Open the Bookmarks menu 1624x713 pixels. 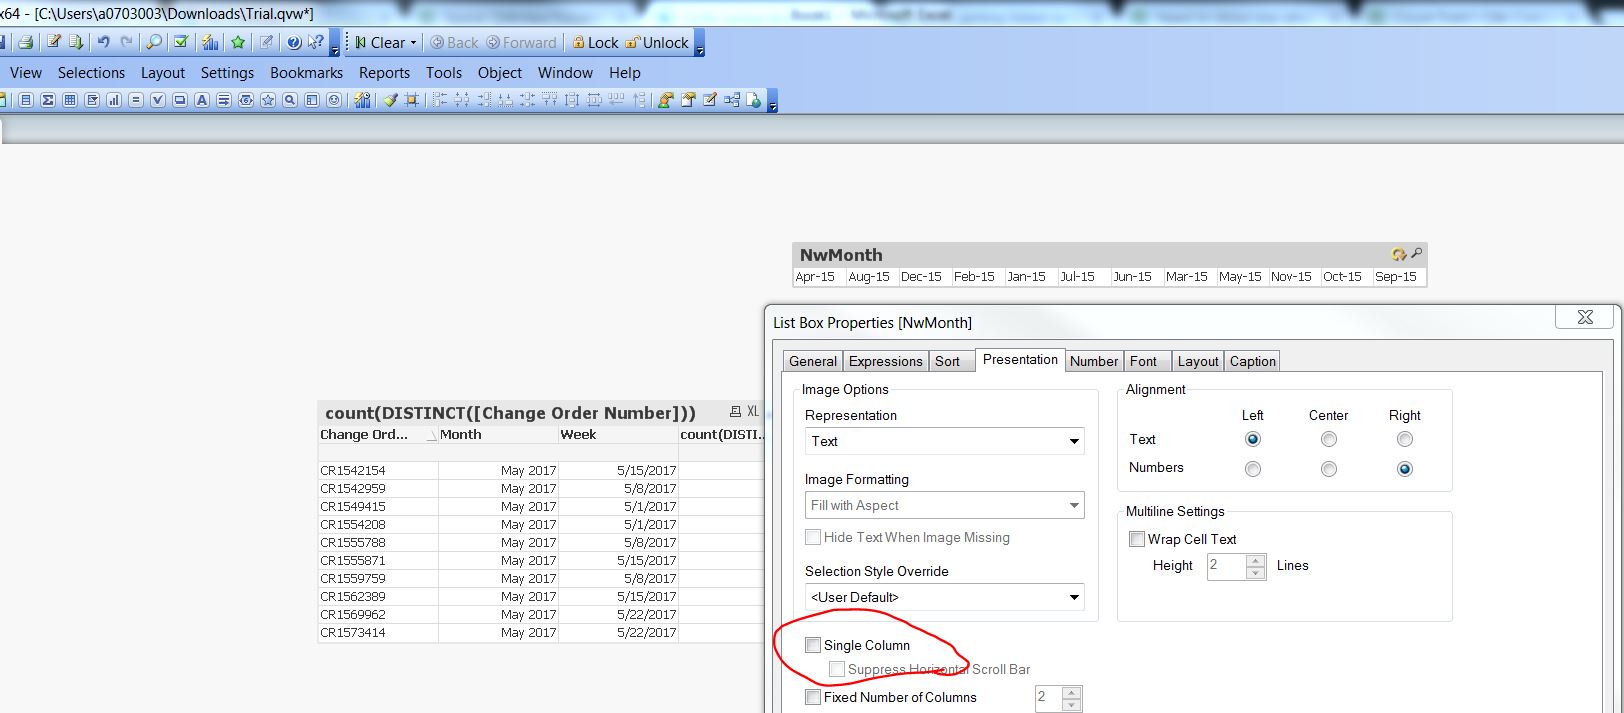306,73
